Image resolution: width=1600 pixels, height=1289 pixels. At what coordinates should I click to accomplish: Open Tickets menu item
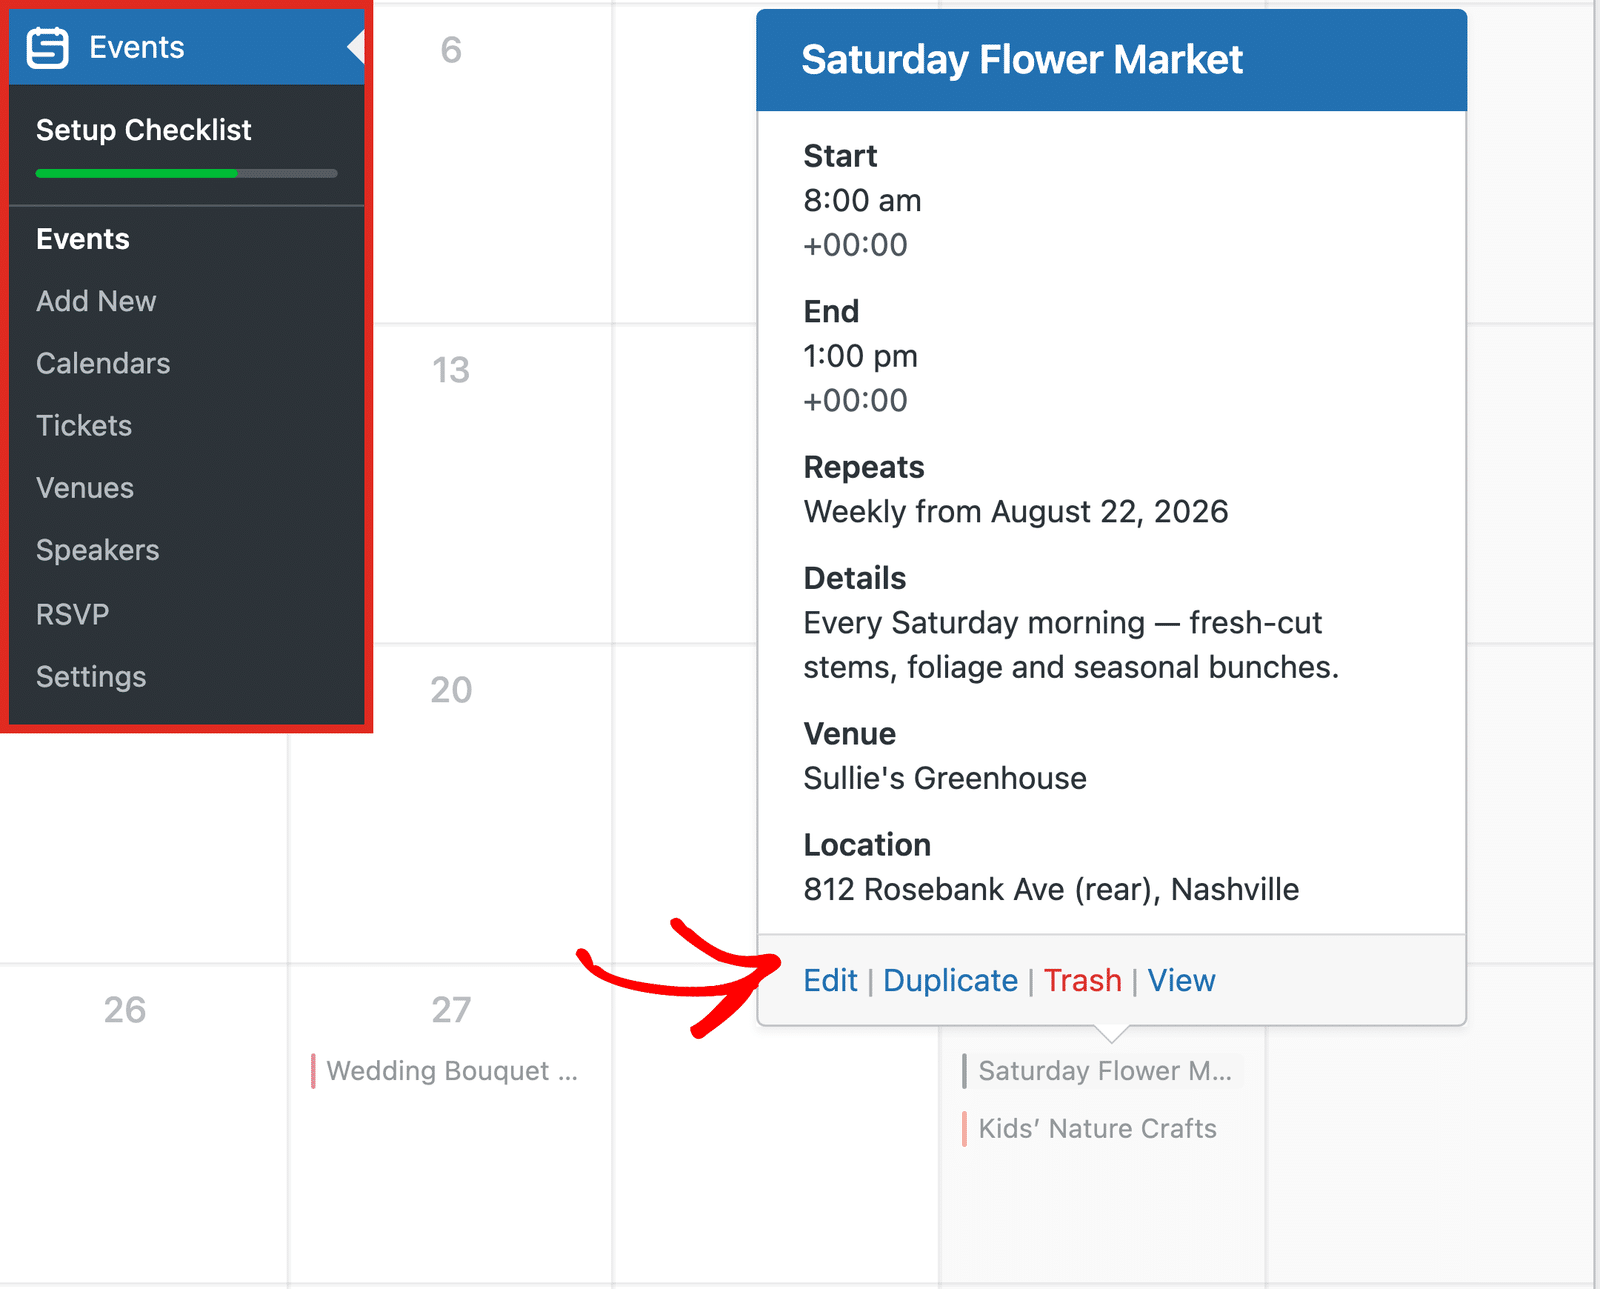pos(84,426)
